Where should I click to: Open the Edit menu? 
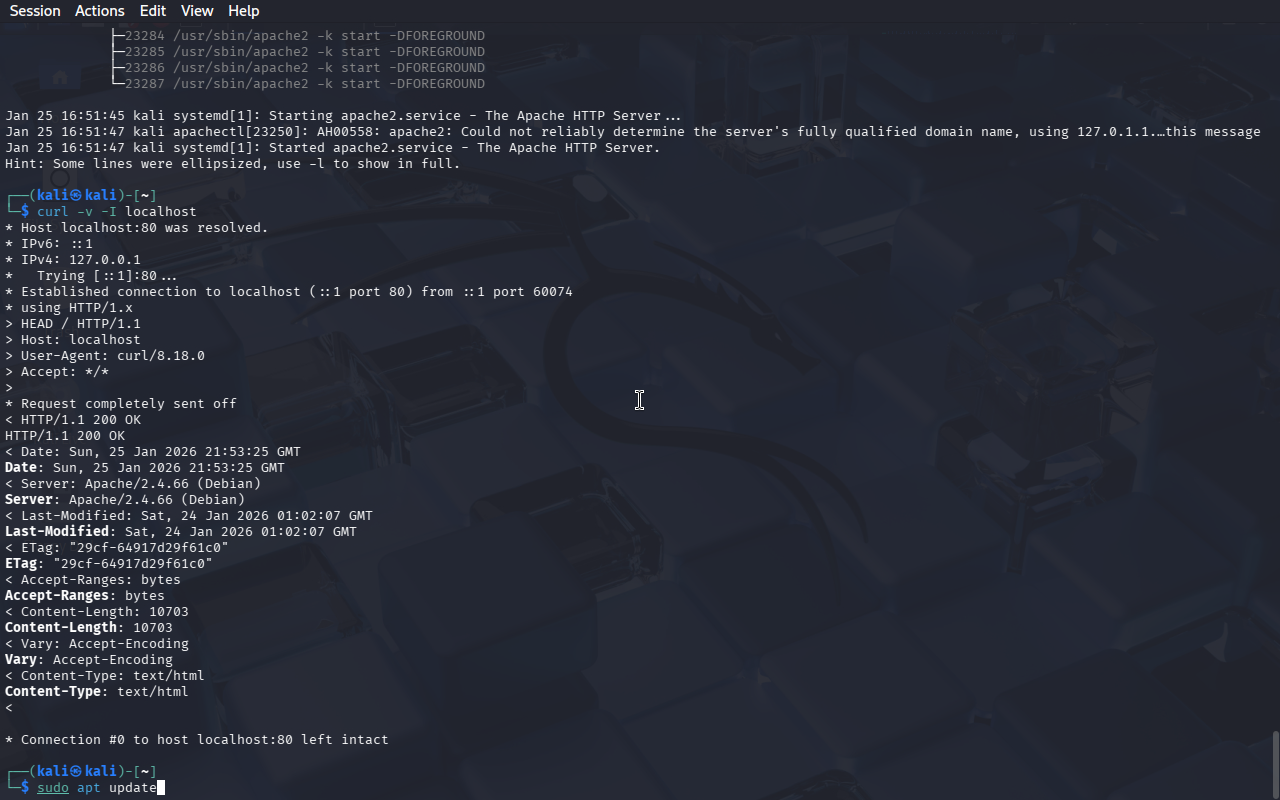153,11
